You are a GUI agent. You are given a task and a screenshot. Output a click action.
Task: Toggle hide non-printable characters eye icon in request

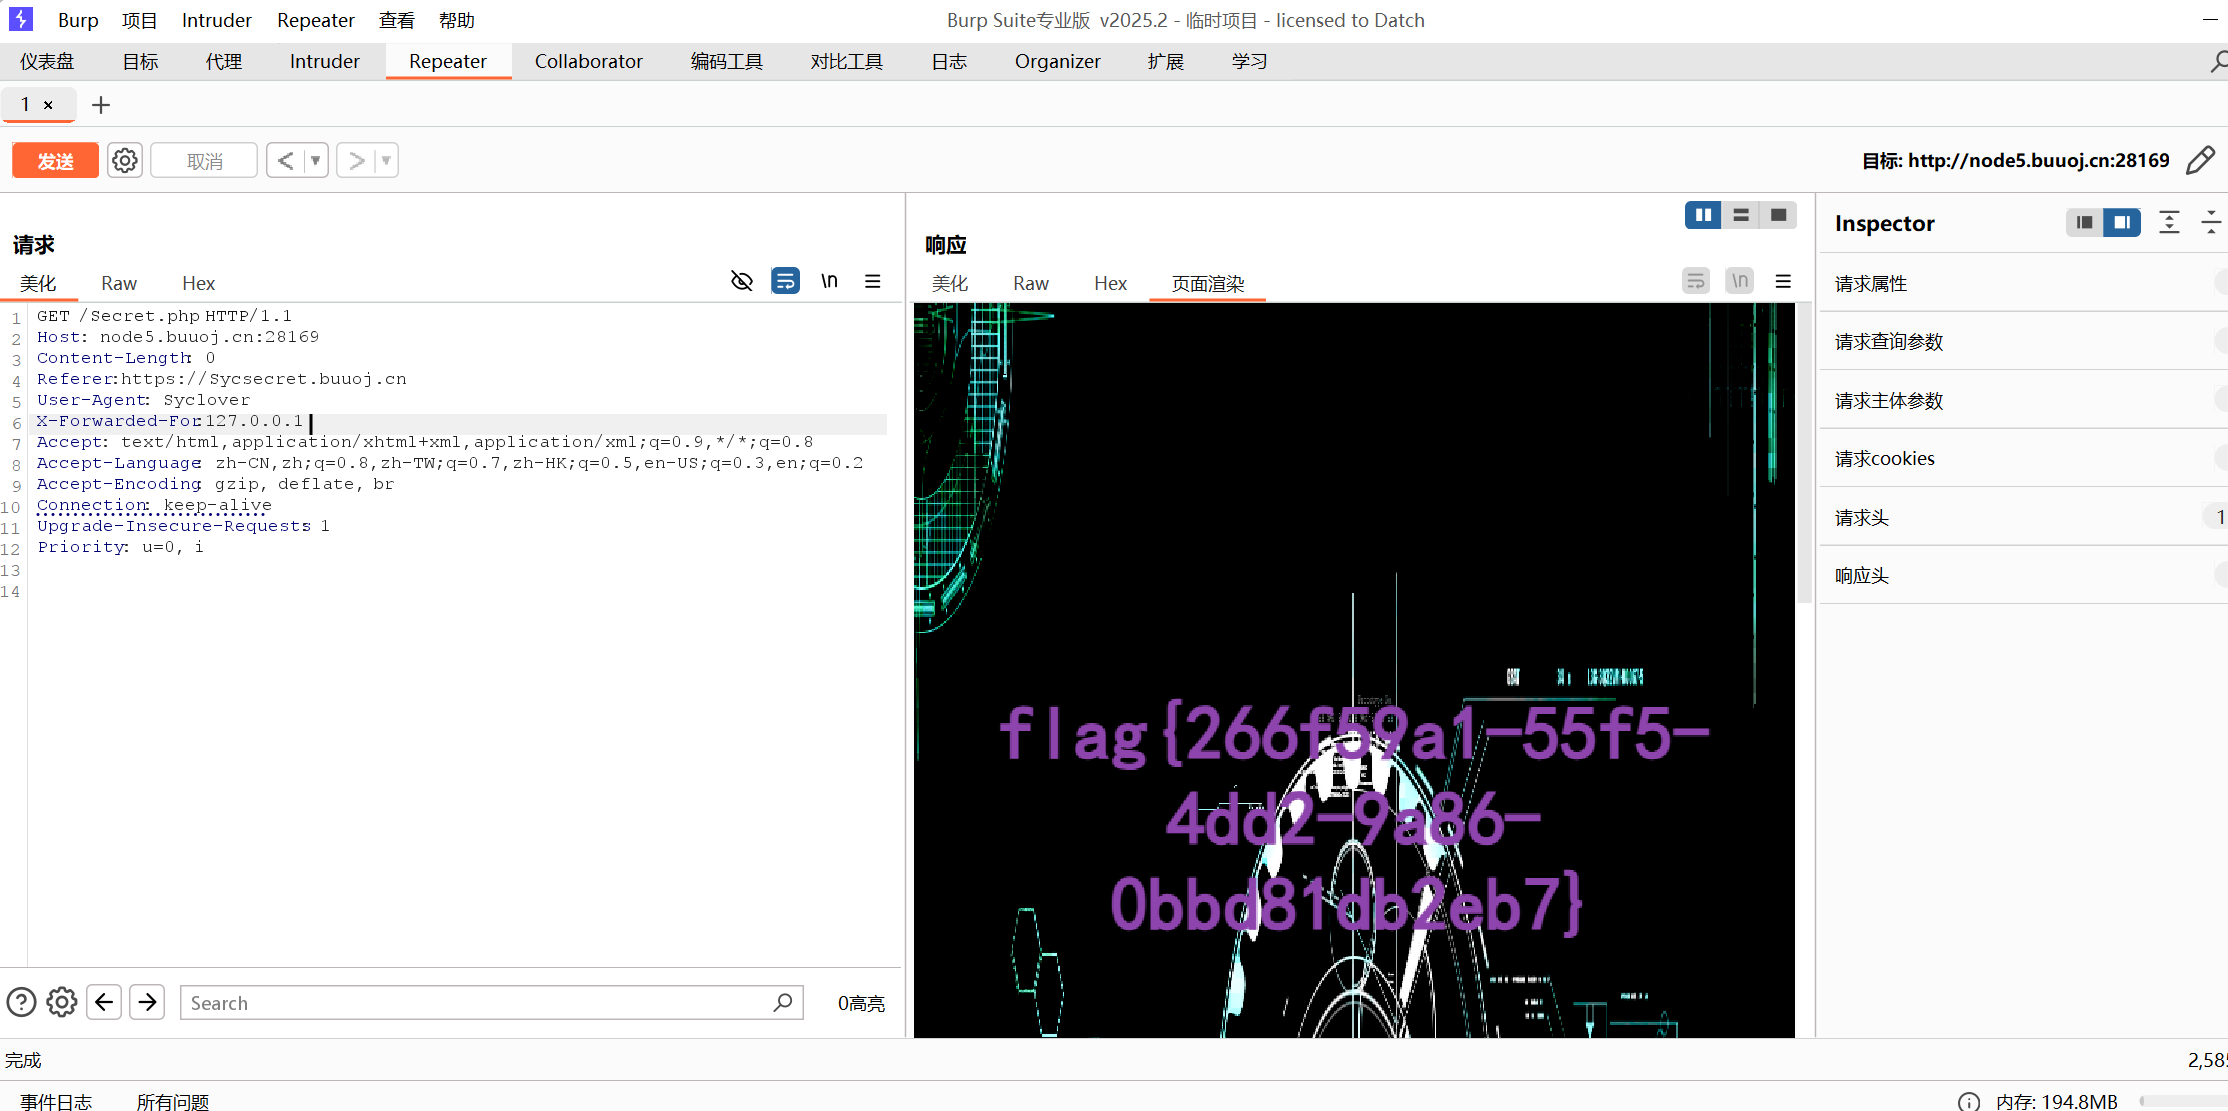pyautogui.click(x=741, y=281)
